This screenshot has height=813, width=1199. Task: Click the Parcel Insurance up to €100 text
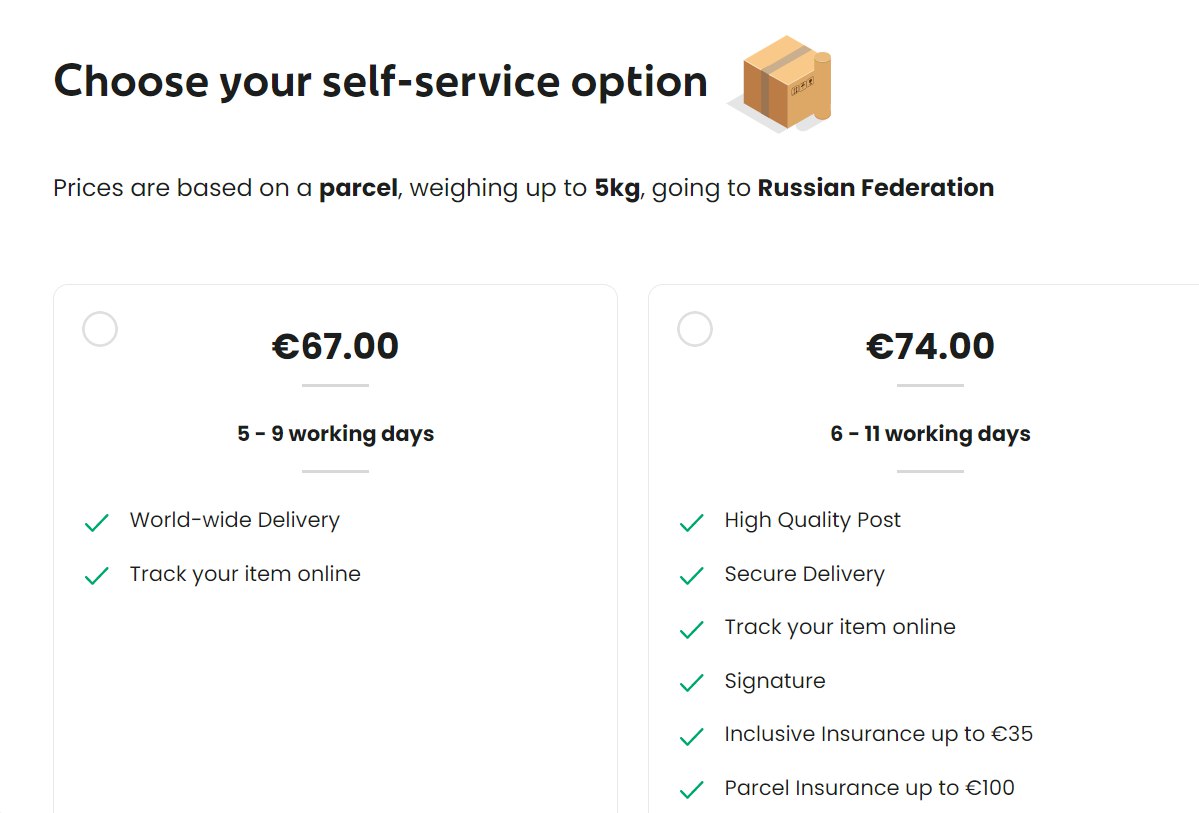point(869,788)
